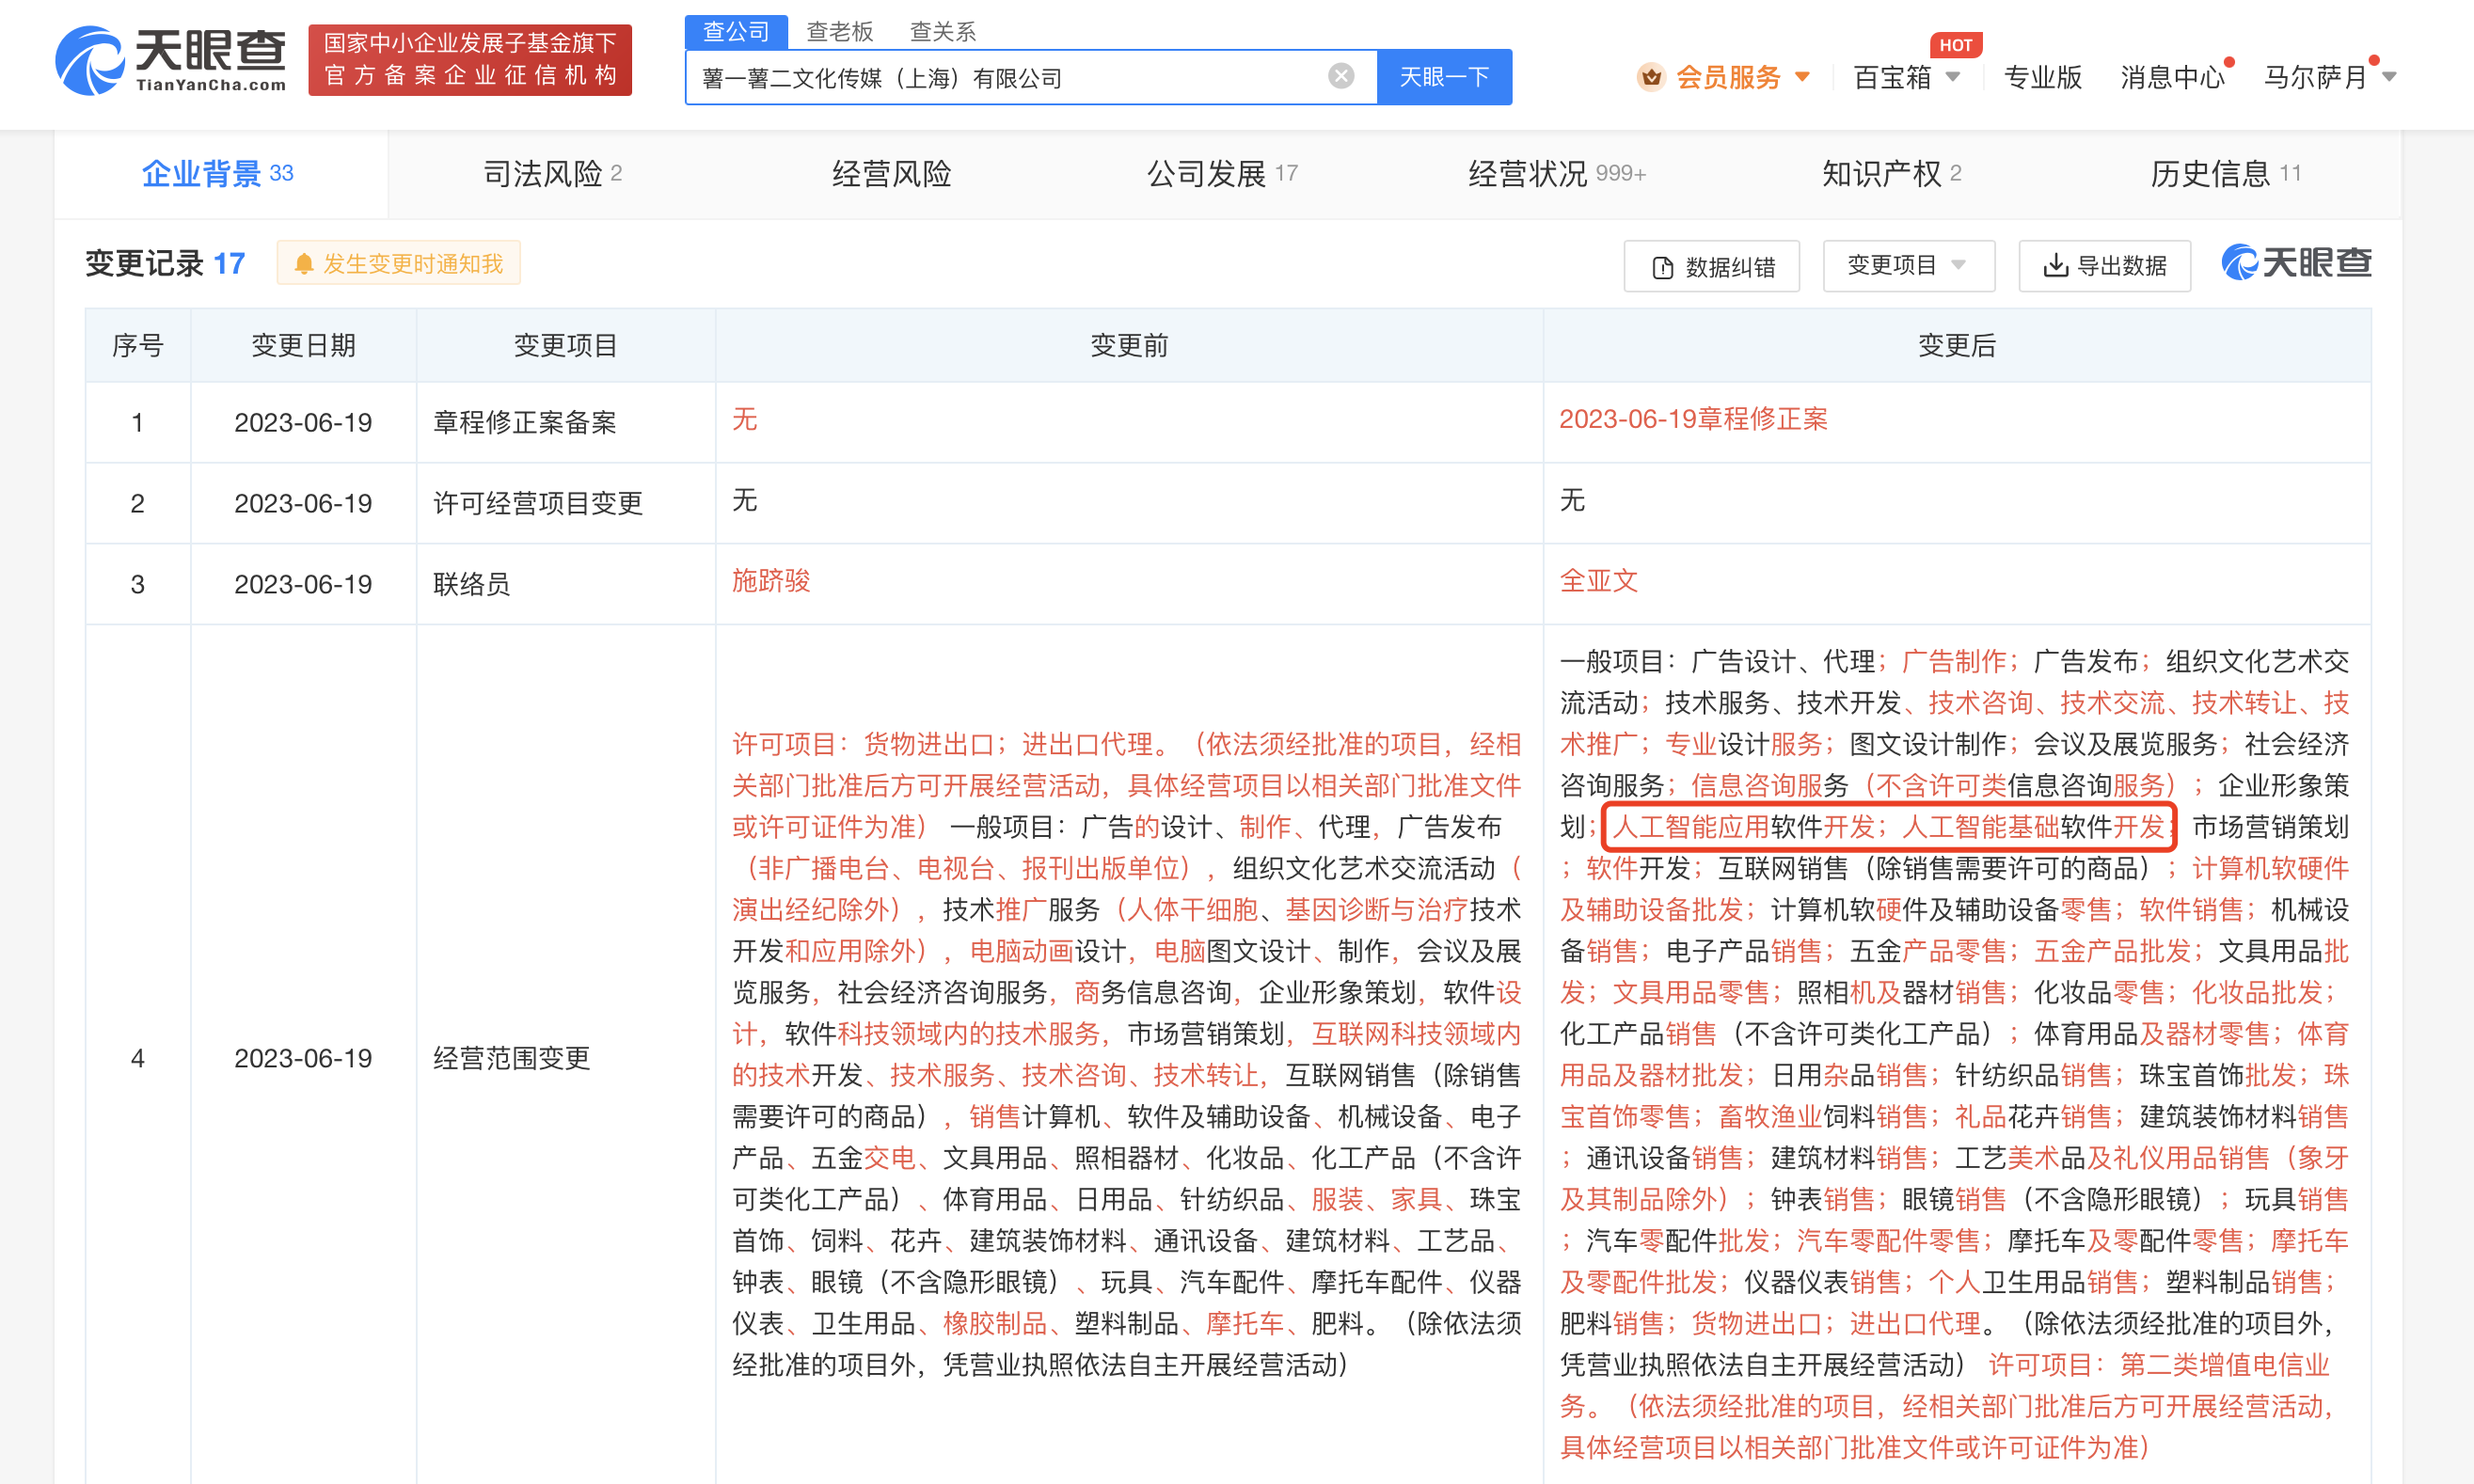The image size is (2474, 1484).
Task: Open the 变更项目 filter dropdown
Action: (x=1908, y=265)
